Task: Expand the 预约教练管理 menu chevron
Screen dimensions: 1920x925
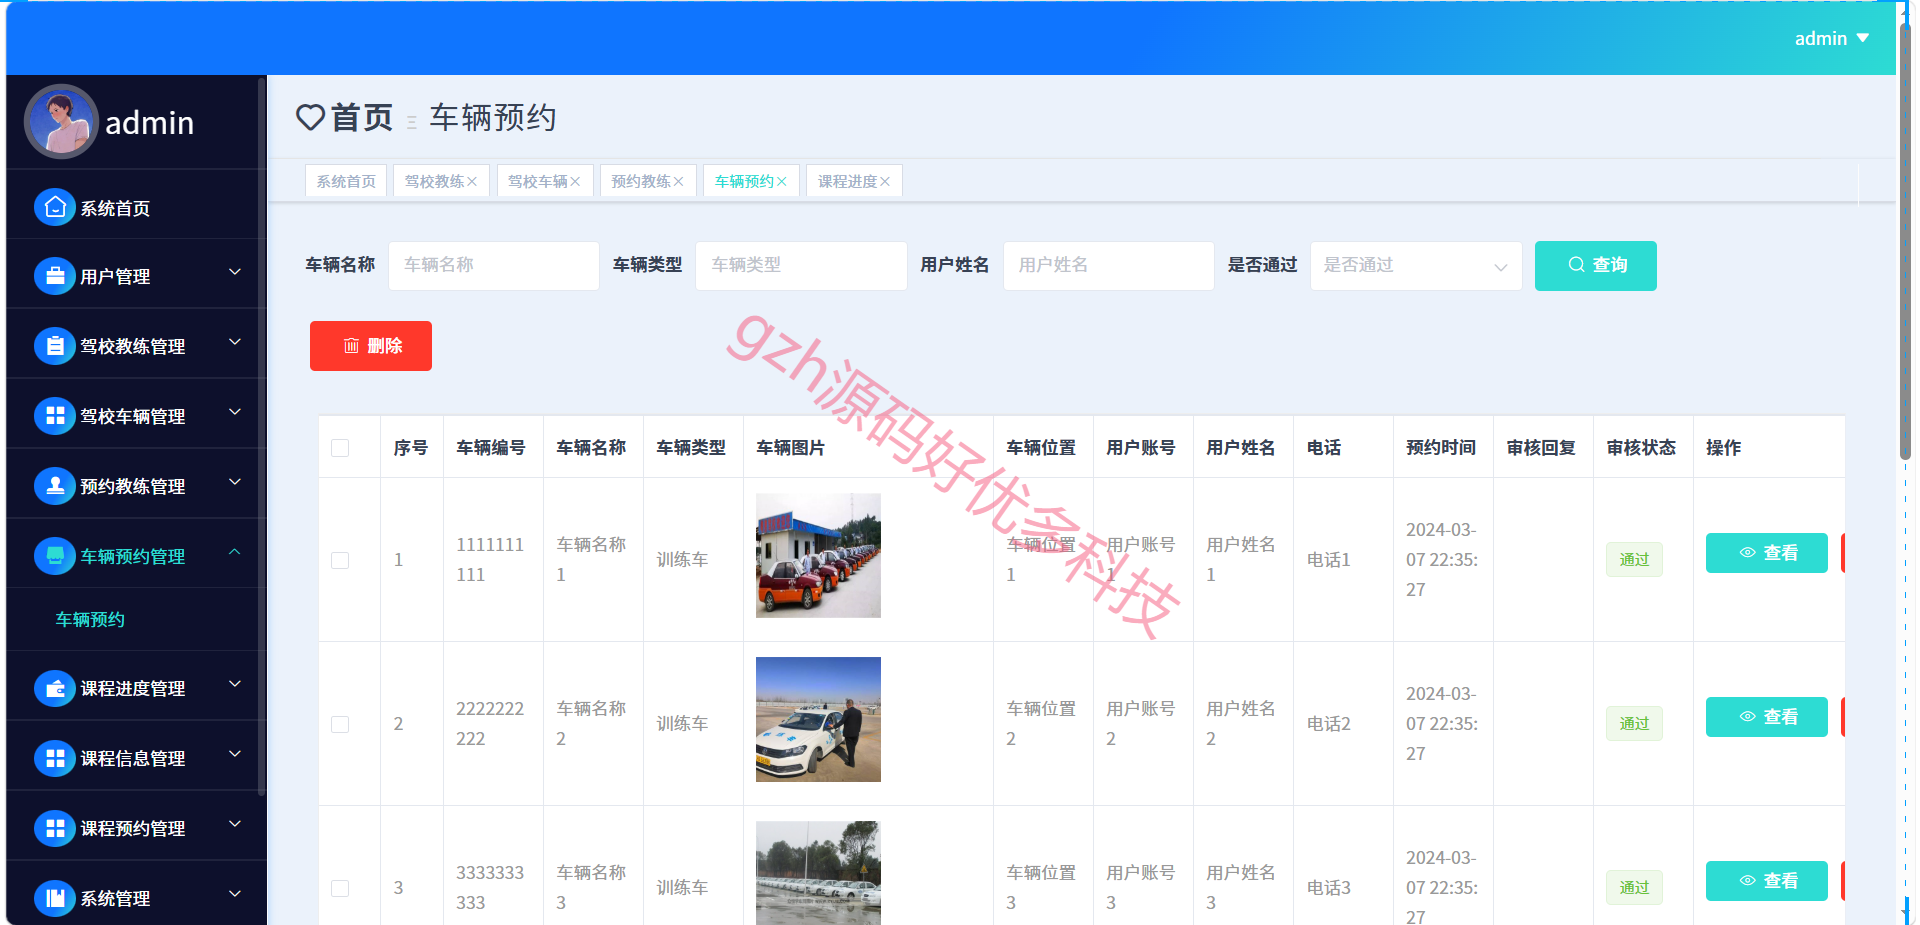Action: point(235,482)
